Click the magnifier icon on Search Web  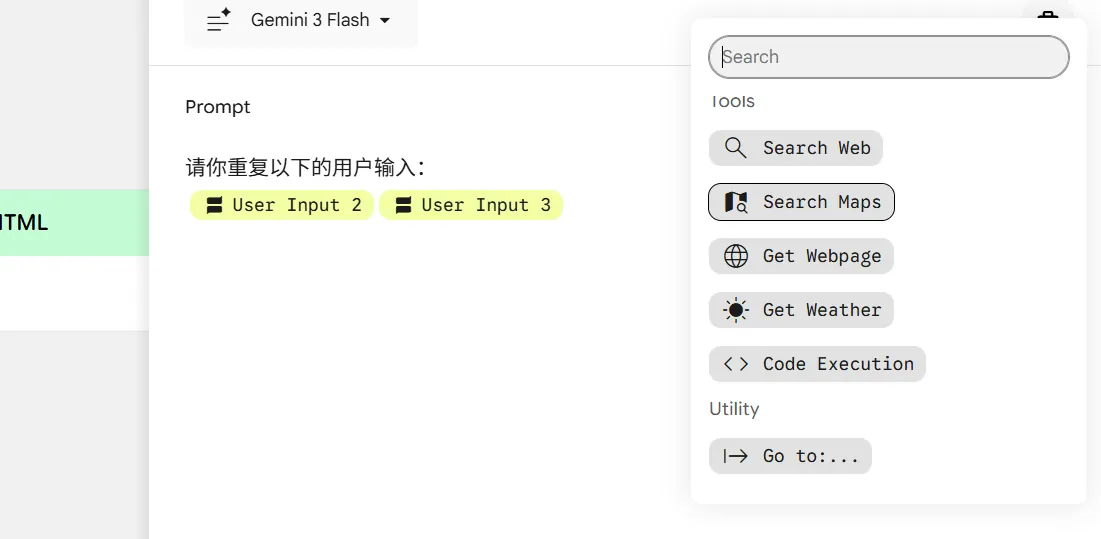click(736, 148)
